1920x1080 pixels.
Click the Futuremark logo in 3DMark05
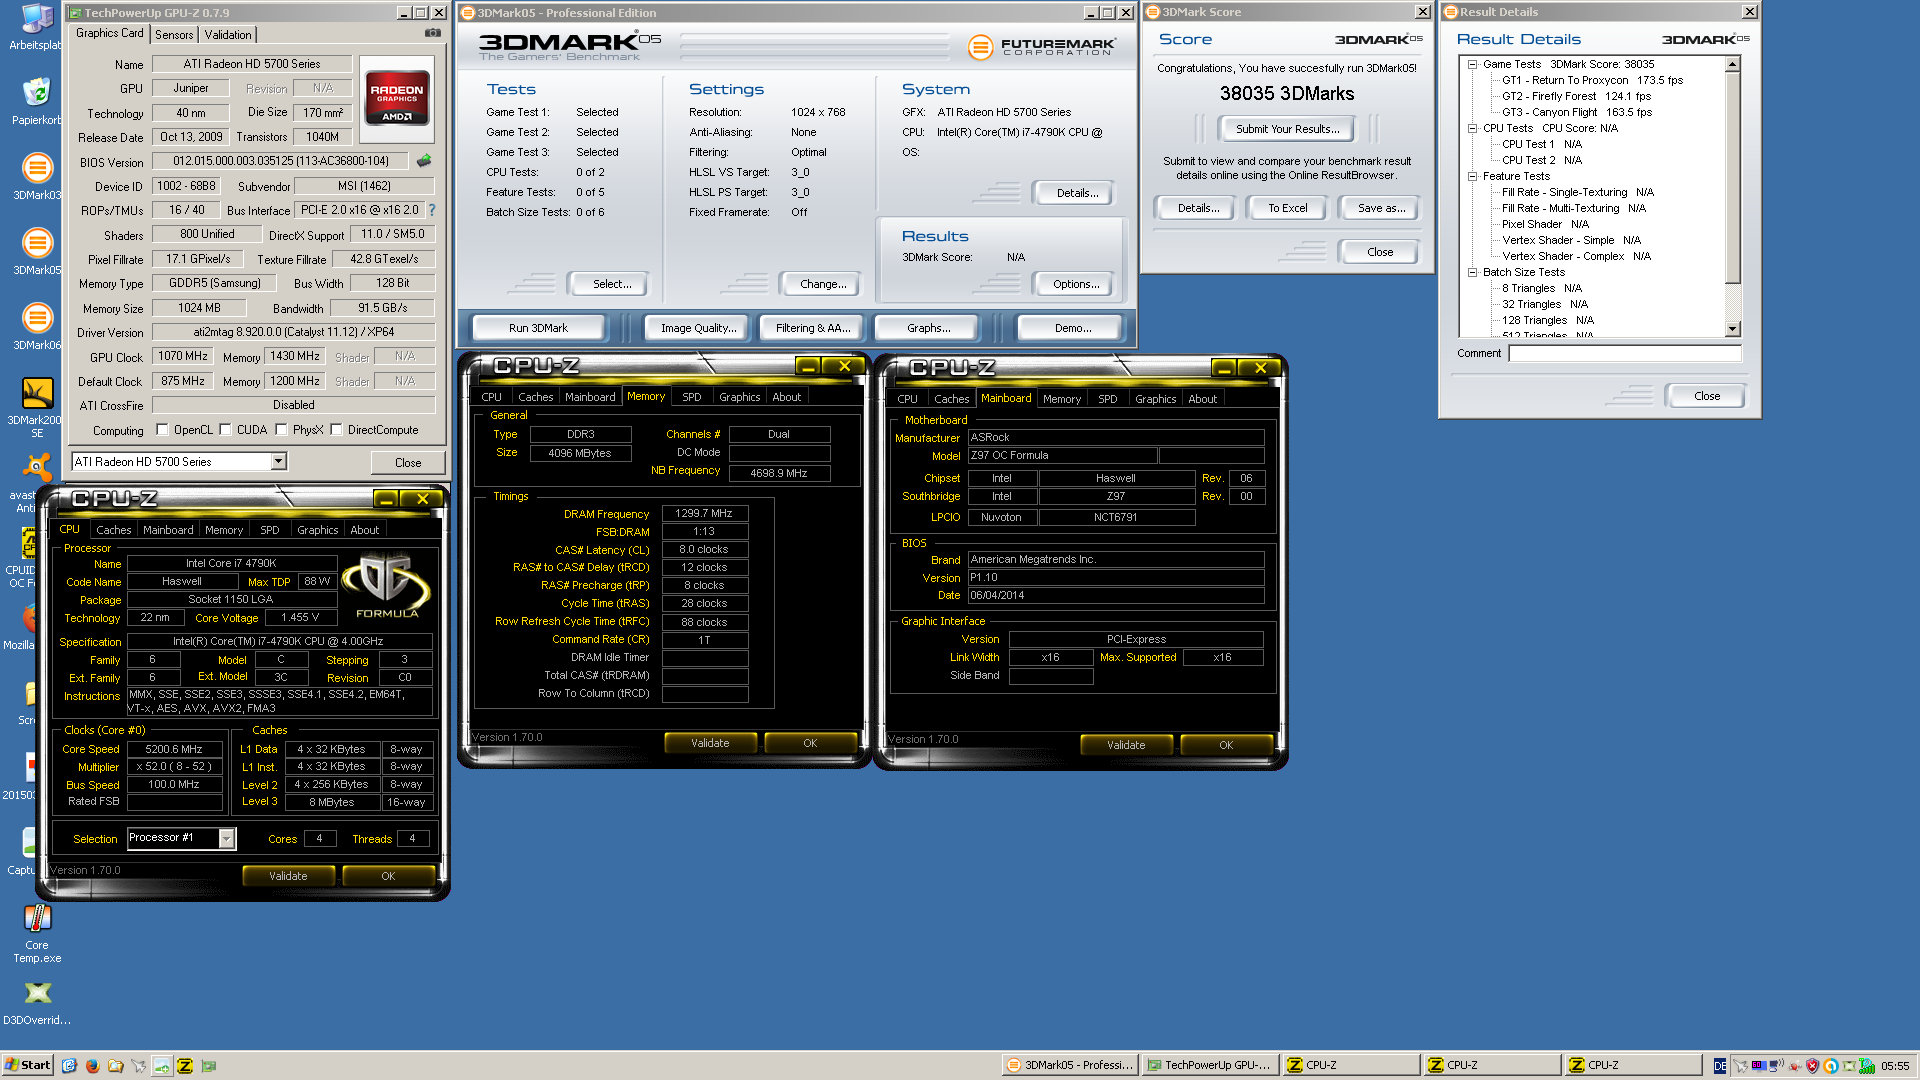click(1042, 46)
